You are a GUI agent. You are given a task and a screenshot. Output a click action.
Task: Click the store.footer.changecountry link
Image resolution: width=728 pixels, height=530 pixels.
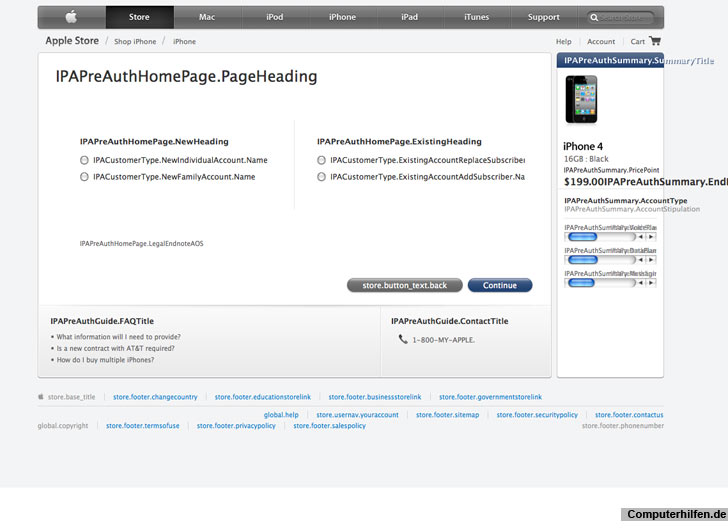pyautogui.click(x=155, y=397)
